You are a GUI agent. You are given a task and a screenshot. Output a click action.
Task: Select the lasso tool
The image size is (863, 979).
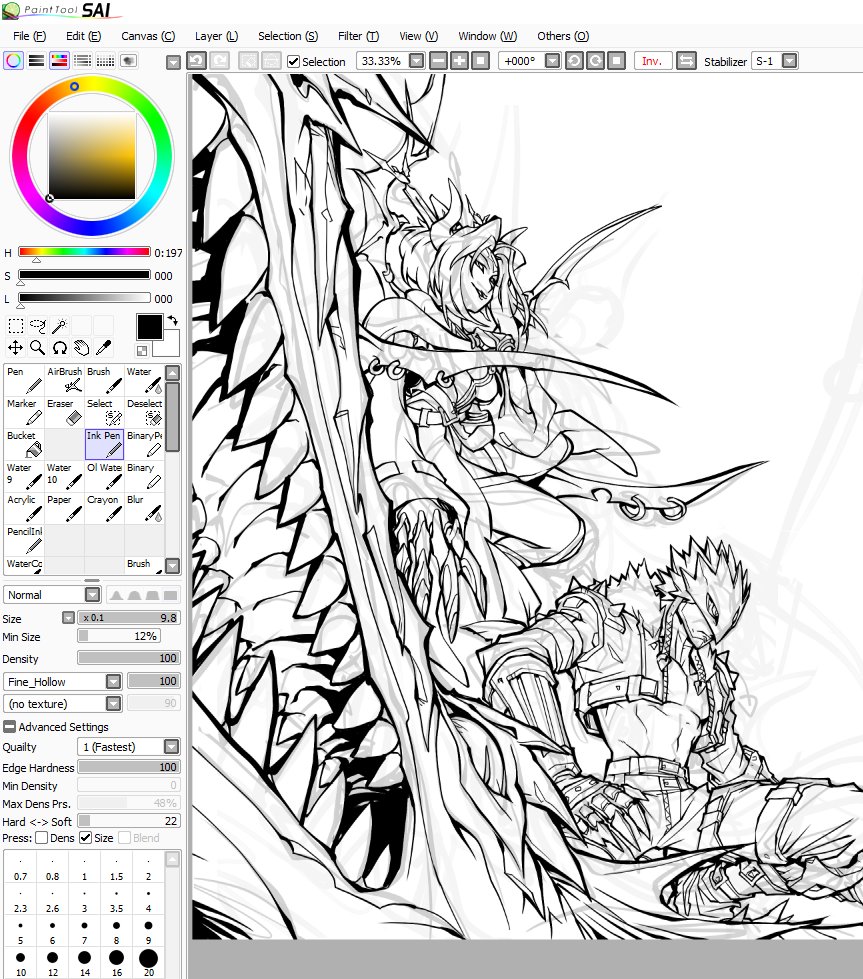(x=37, y=325)
